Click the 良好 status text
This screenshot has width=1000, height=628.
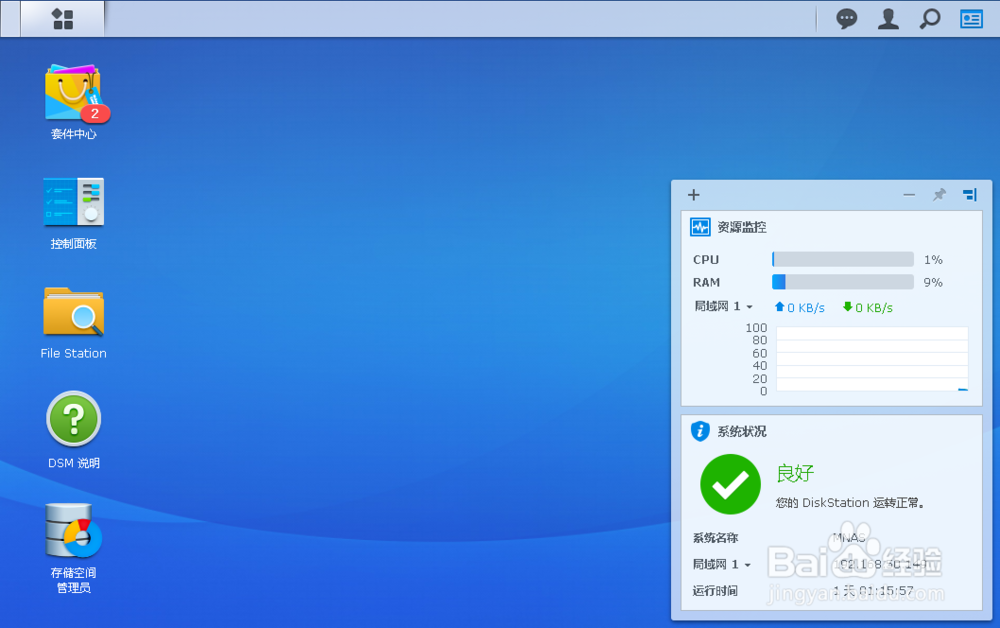click(795, 473)
